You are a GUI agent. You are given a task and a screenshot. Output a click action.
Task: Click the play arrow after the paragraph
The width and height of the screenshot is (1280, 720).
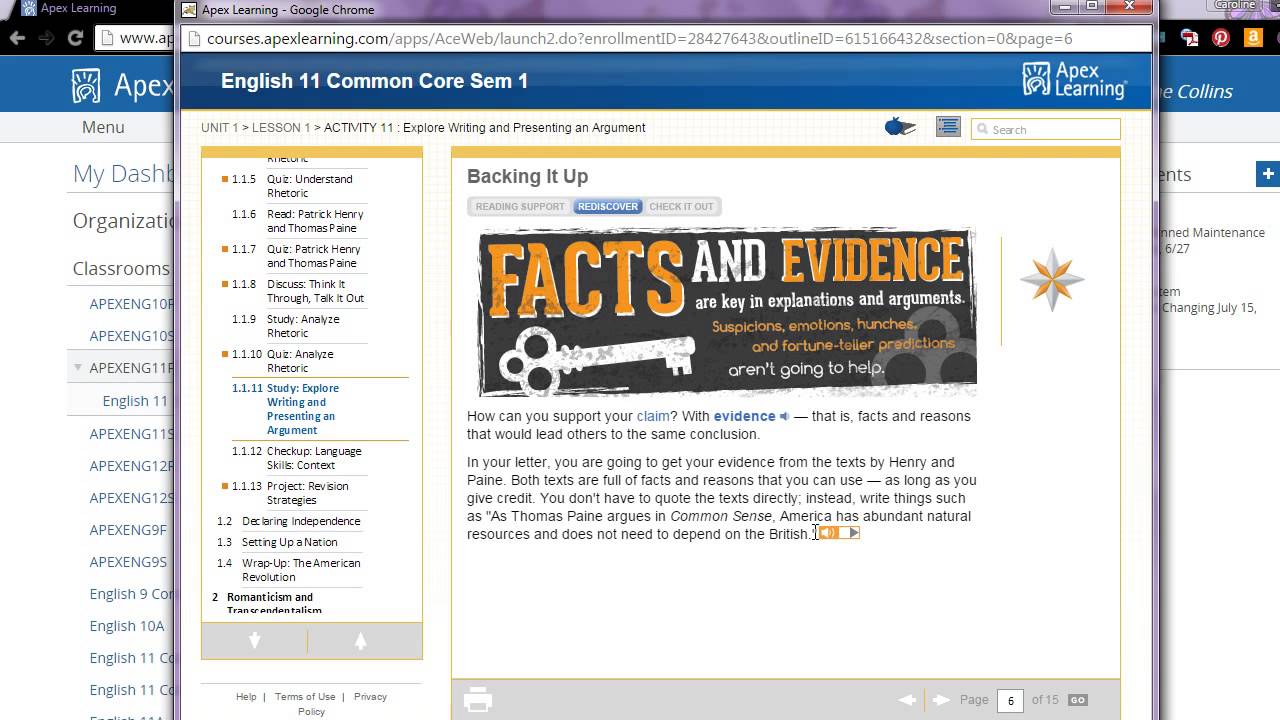(853, 533)
